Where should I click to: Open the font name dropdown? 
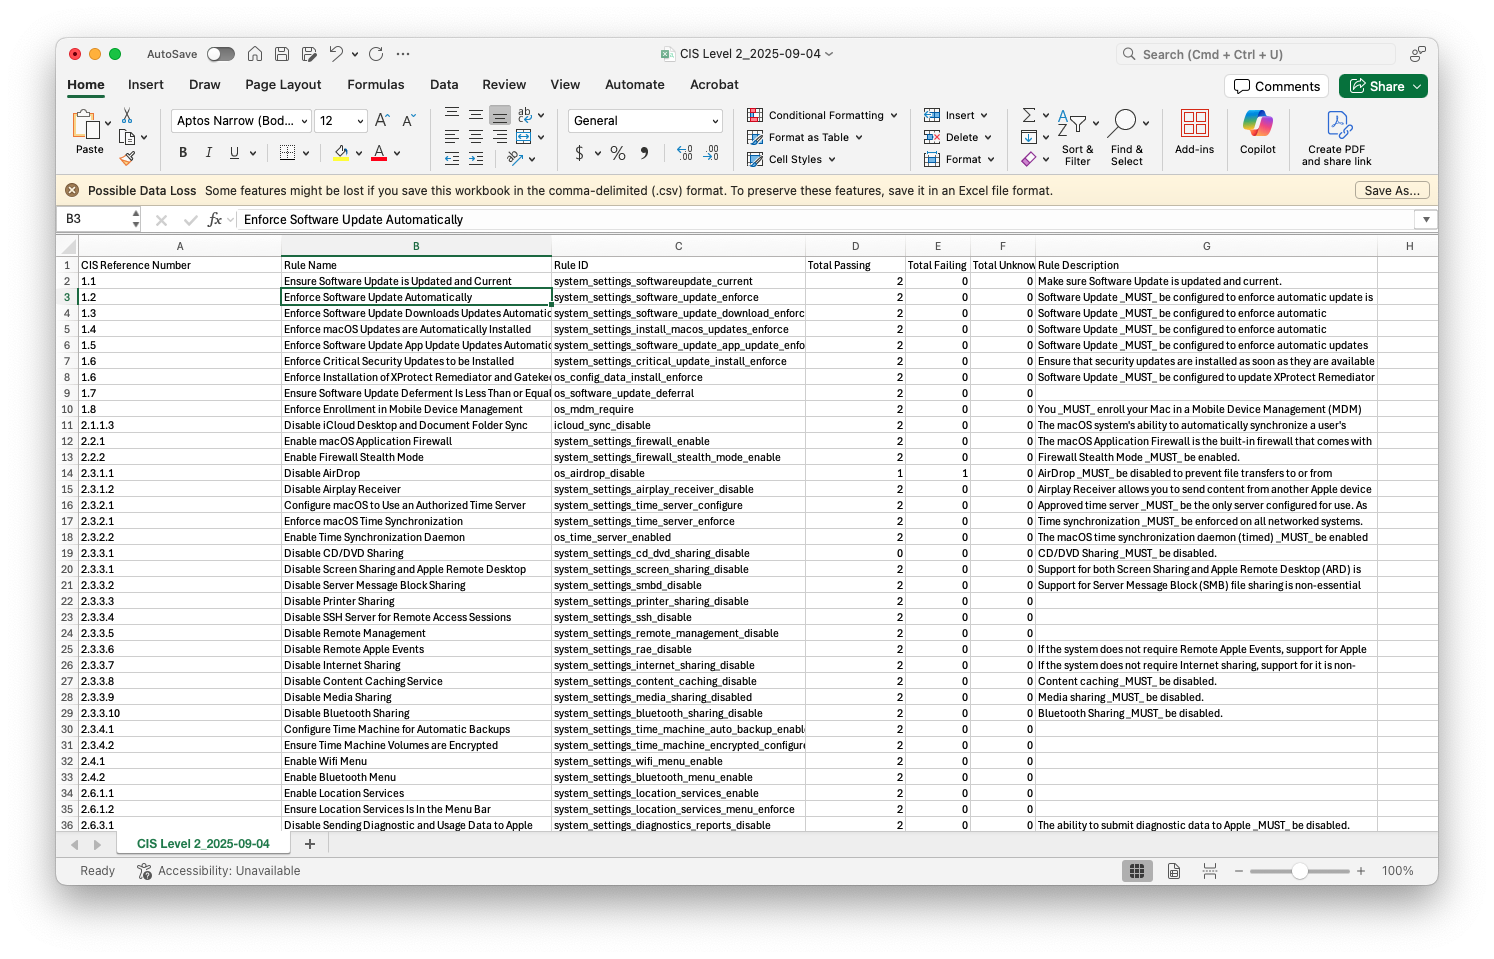pos(304,121)
